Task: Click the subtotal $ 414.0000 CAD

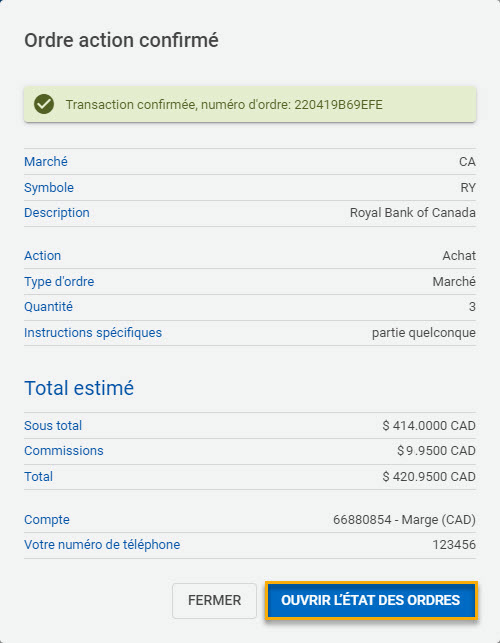Action: [x=429, y=425]
